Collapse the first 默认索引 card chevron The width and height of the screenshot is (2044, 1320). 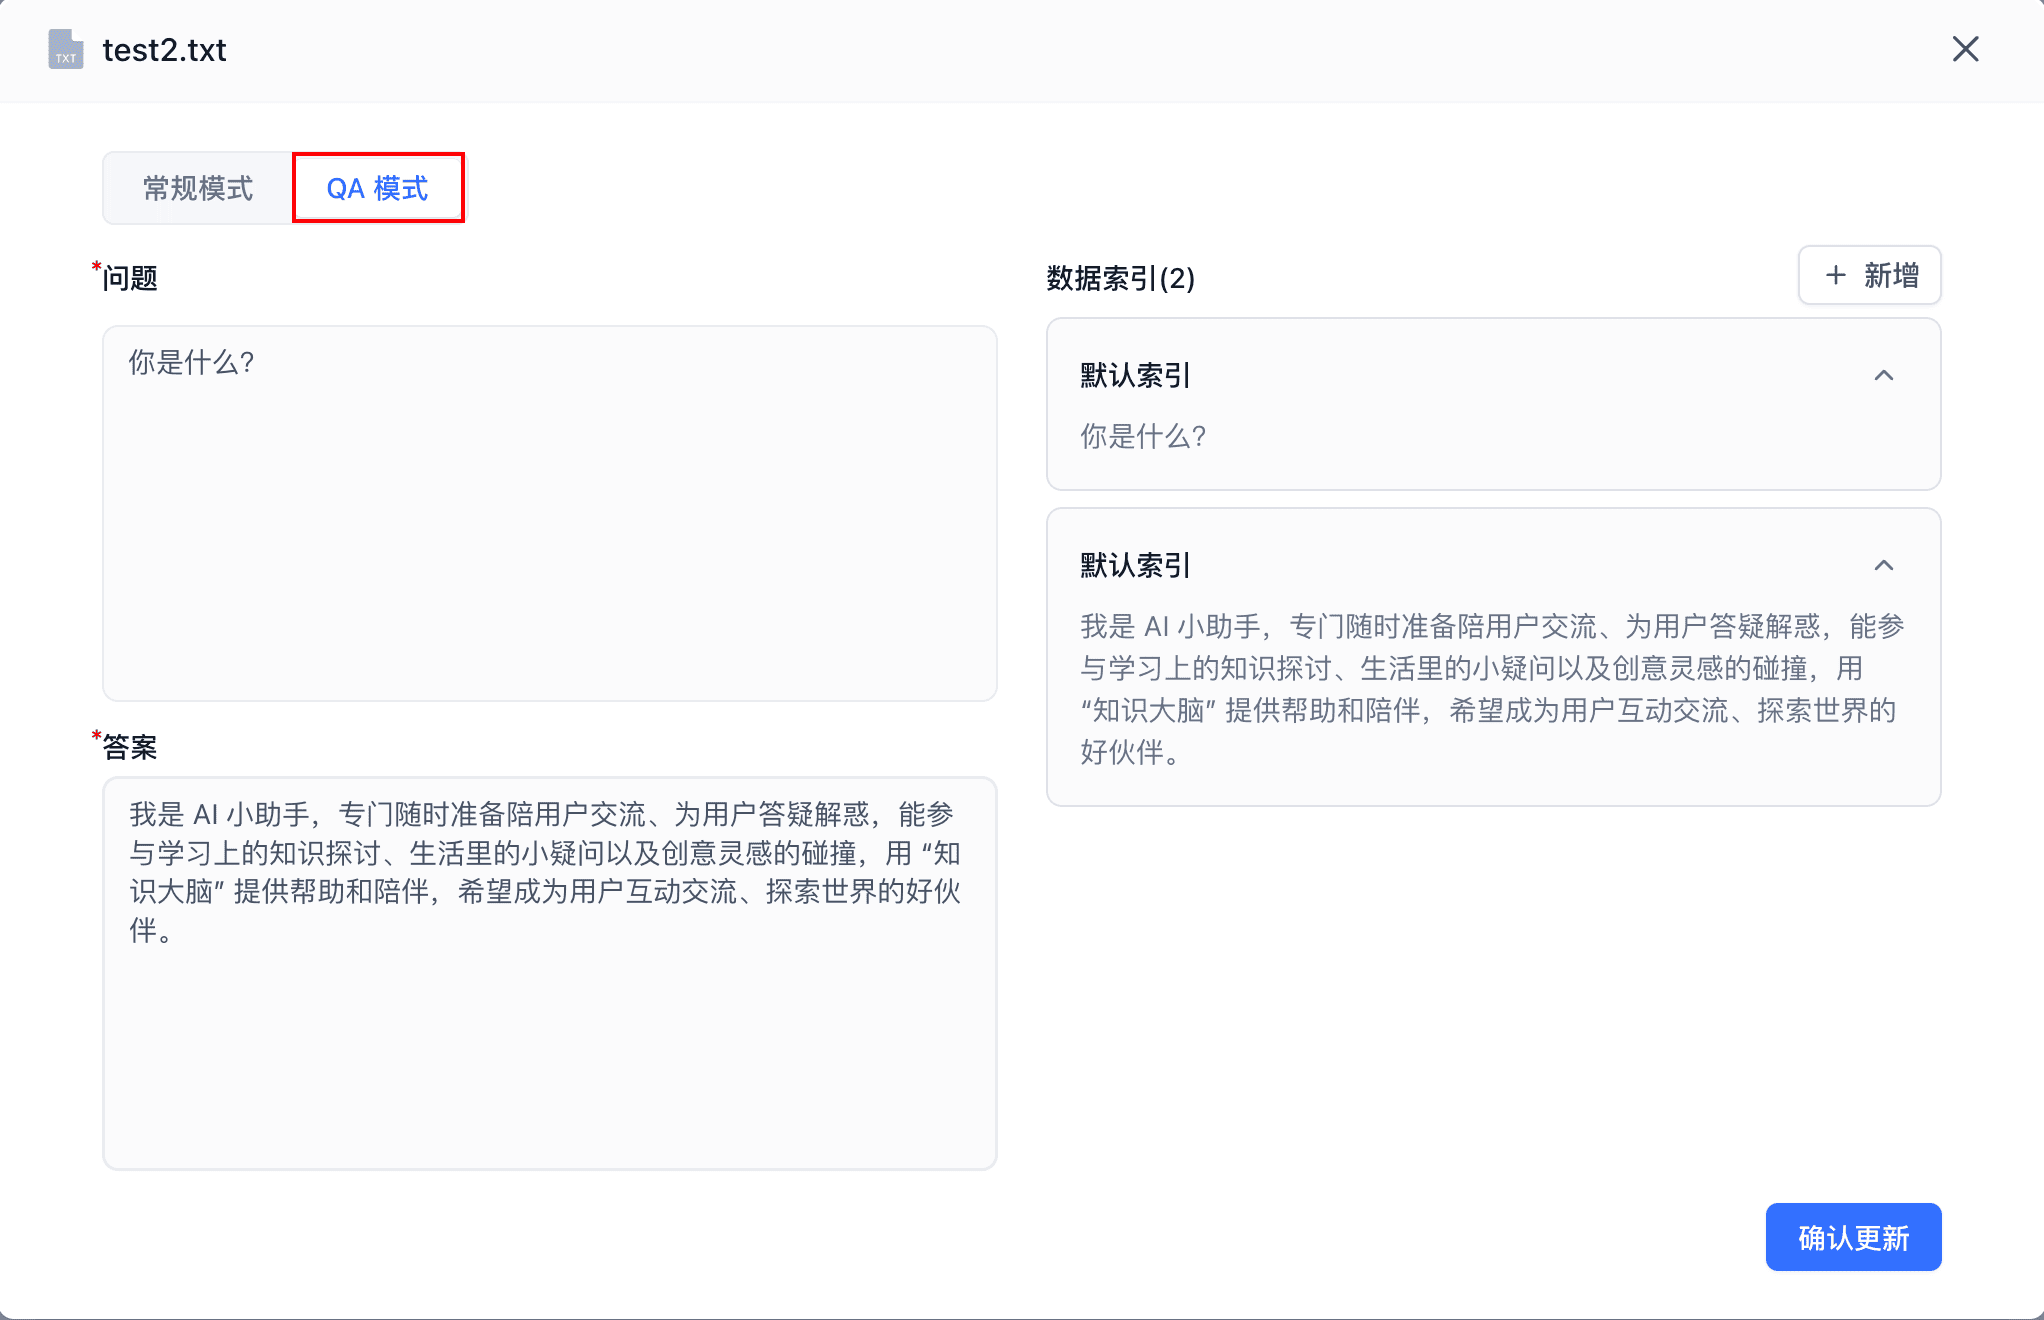point(1883,376)
